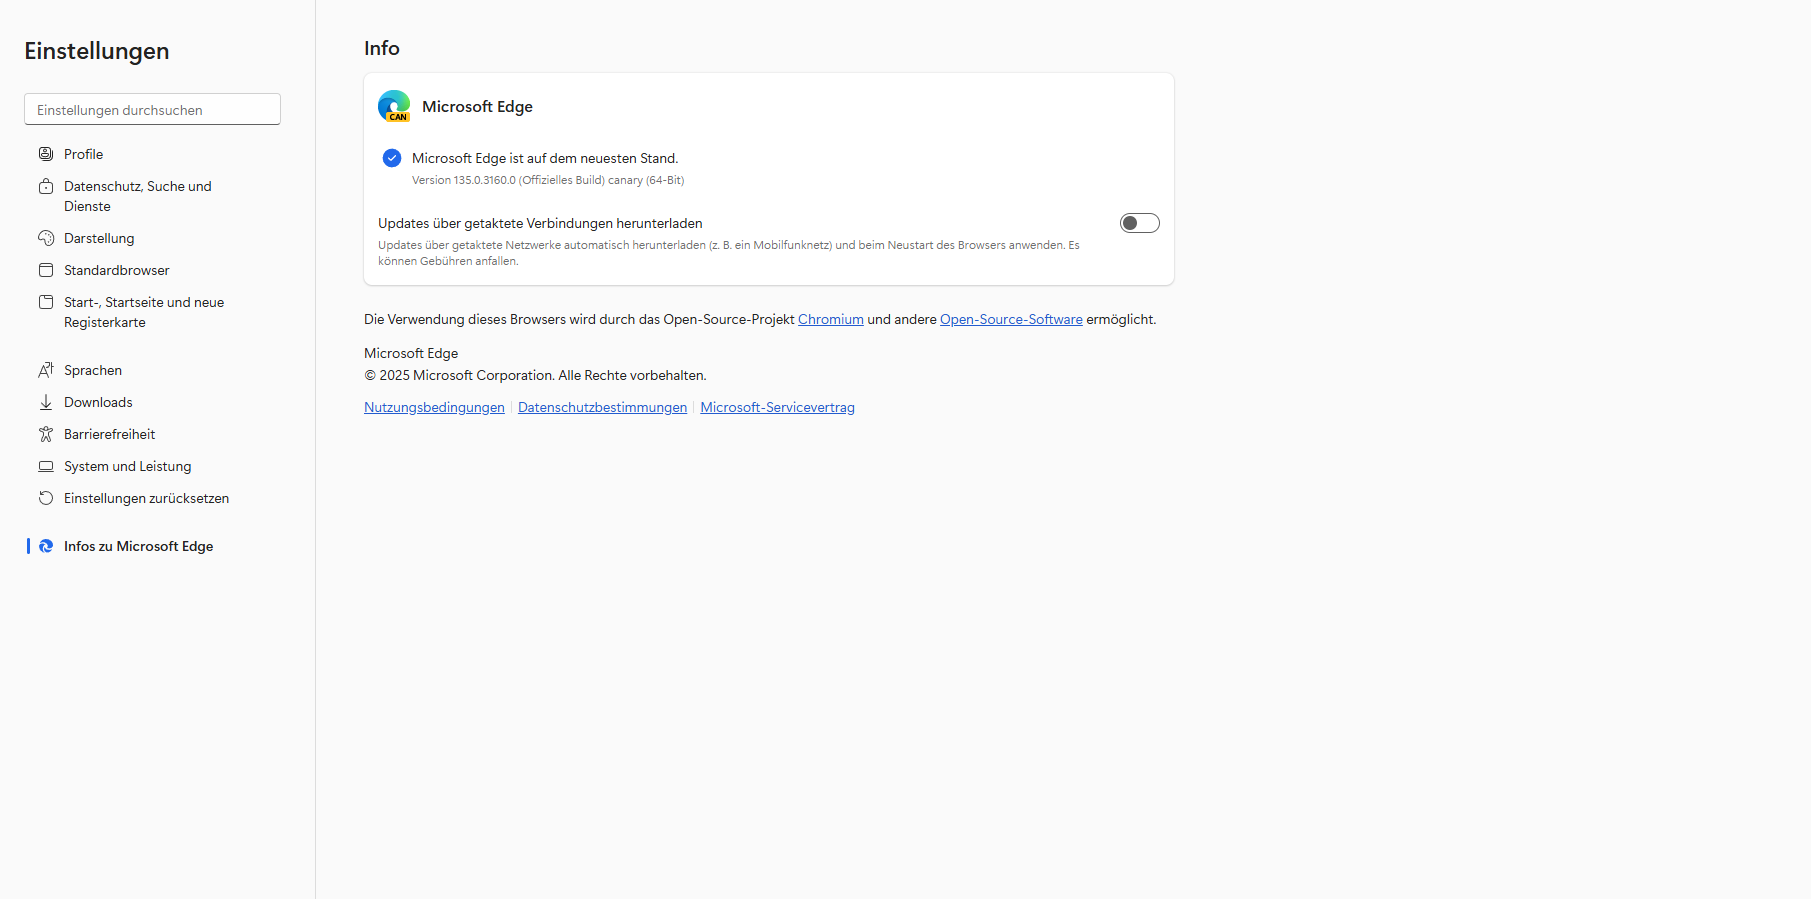Open the Open-Source-Software link
Image resolution: width=1811 pixels, height=899 pixels.
pyautogui.click(x=1010, y=320)
